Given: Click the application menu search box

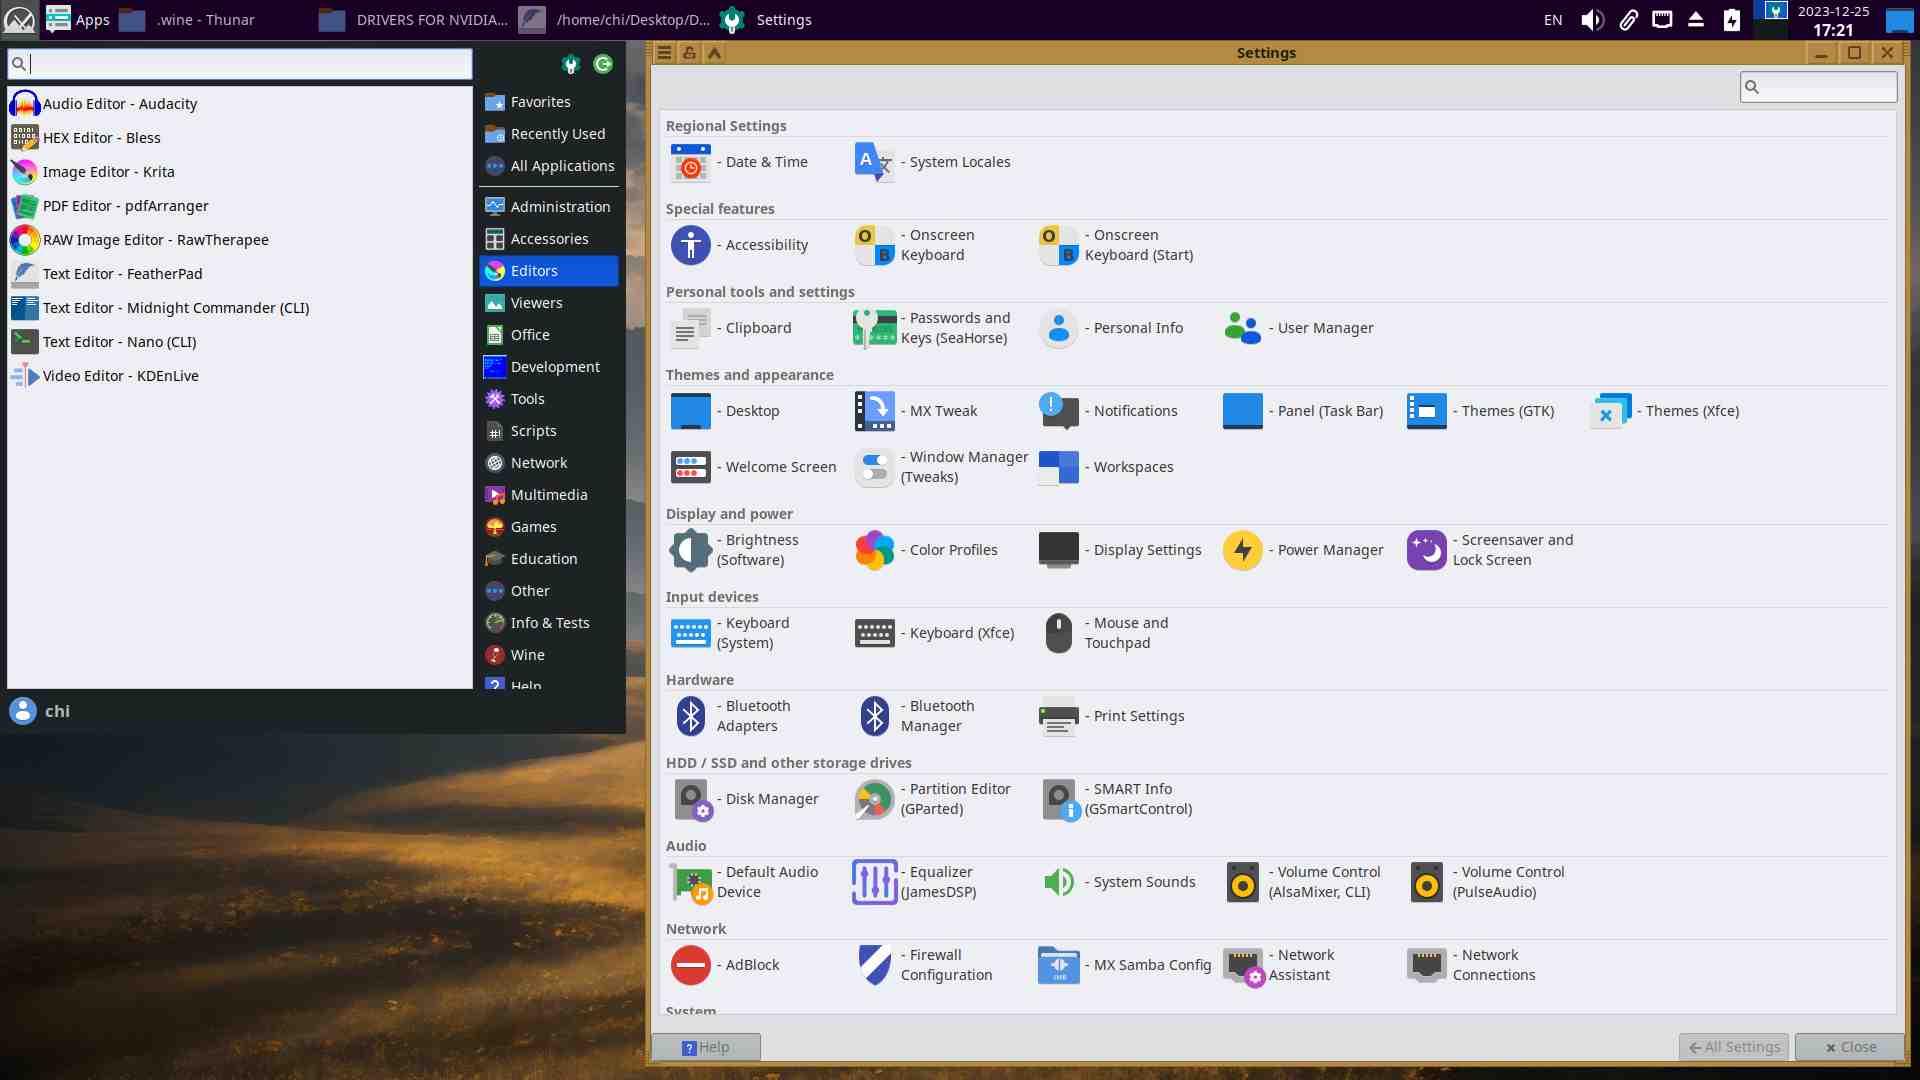Looking at the screenshot, I should tap(240, 64).
